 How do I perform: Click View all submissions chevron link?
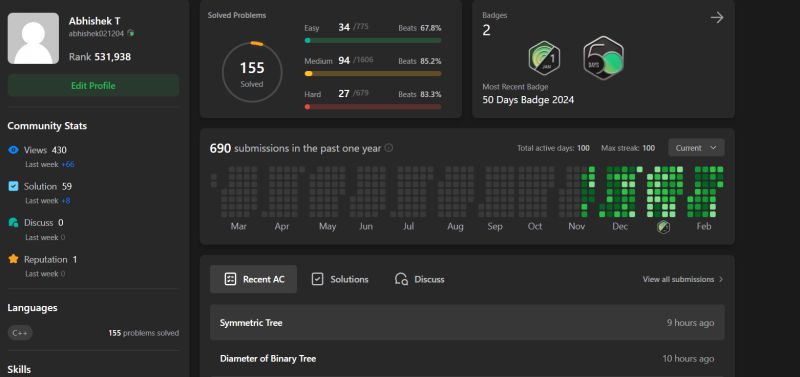click(x=683, y=279)
